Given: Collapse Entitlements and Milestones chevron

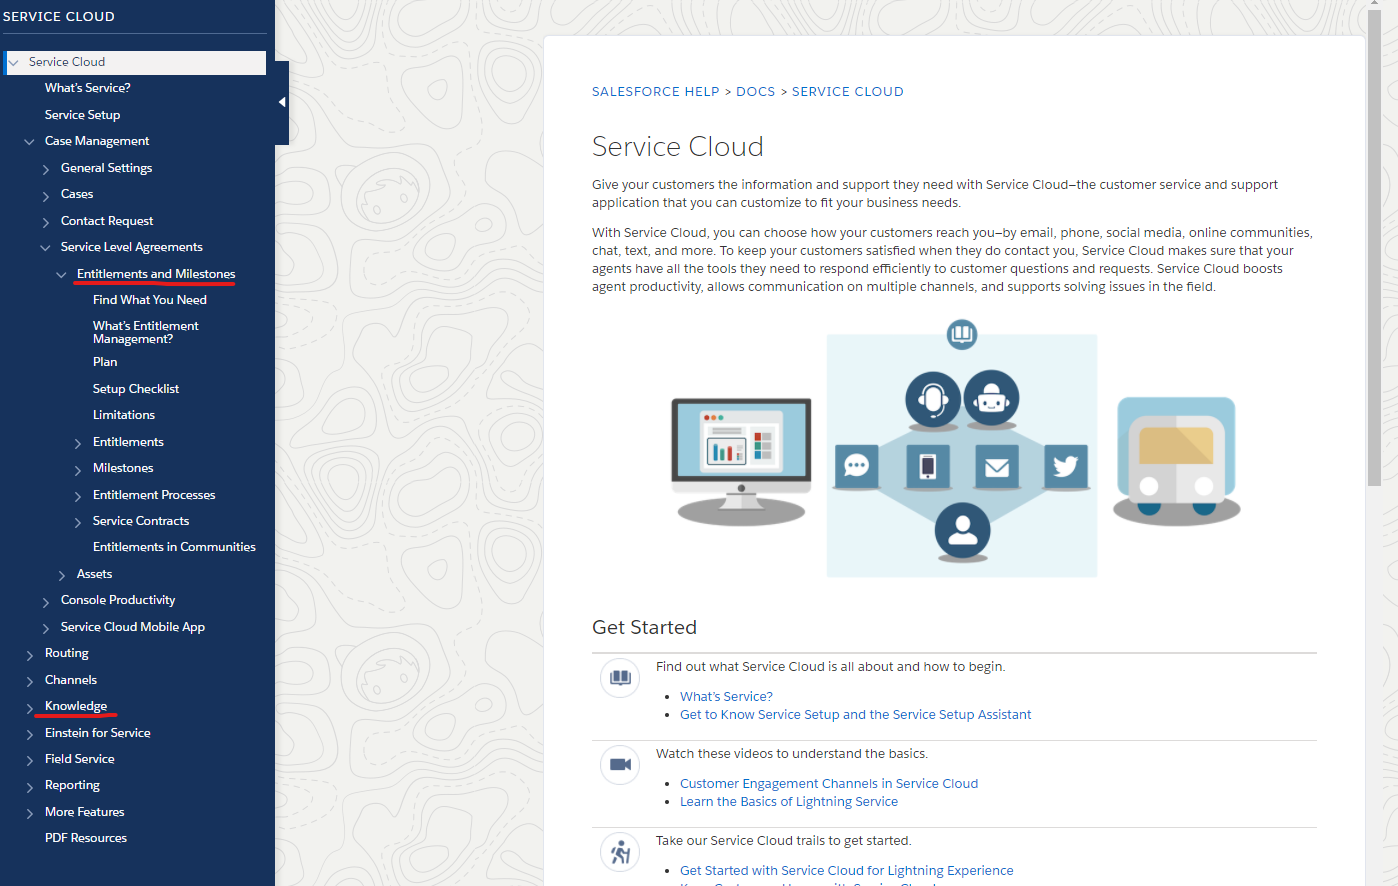Looking at the screenshot, I should 62,275.
